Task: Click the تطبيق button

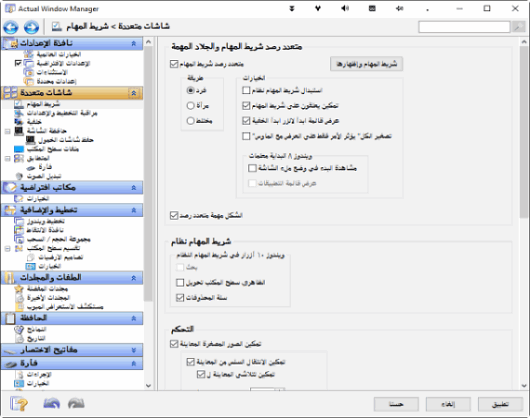Action: click(x=500, y=404)
